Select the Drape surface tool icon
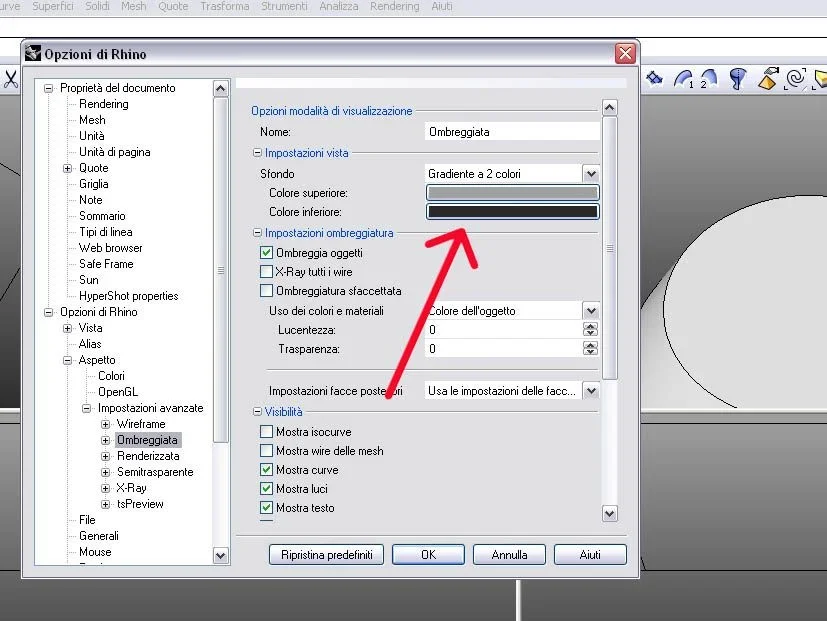The width and height of the screenshot is (827, 621). (768, 78)
